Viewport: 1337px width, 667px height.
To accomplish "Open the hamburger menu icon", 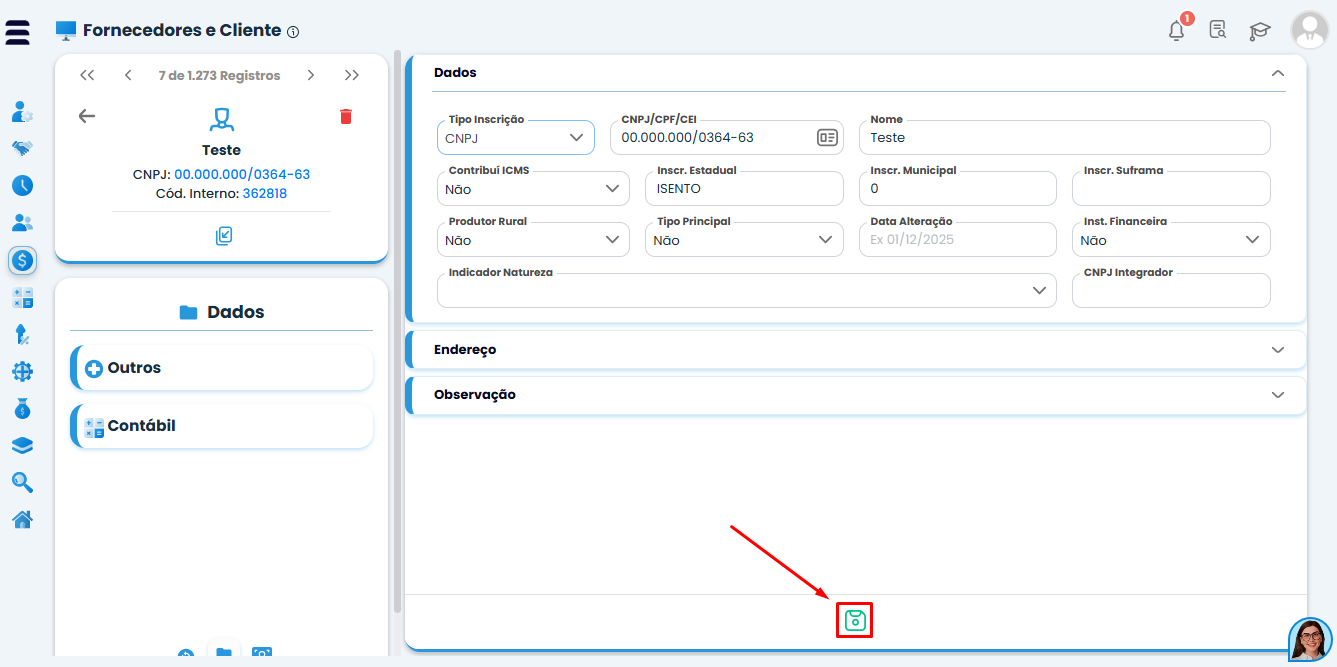I will pyautogui.click(x=18, y=31).
